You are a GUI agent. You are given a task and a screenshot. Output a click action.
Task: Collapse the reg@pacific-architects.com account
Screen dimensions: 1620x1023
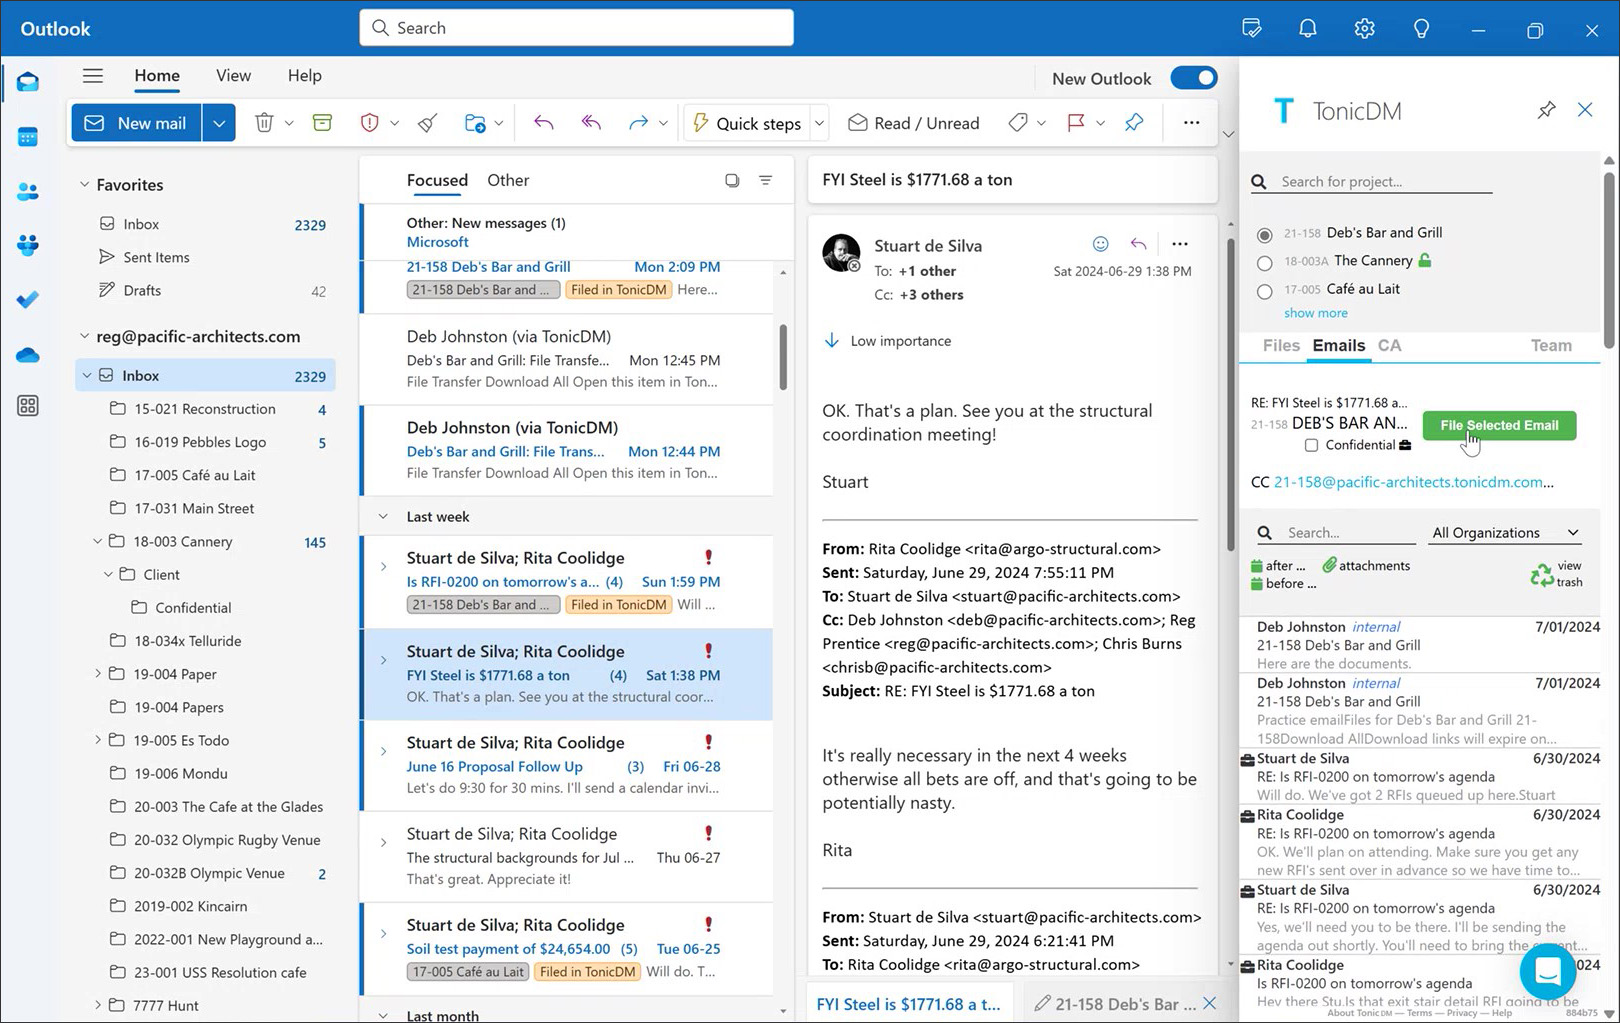[x=84, y=336]
